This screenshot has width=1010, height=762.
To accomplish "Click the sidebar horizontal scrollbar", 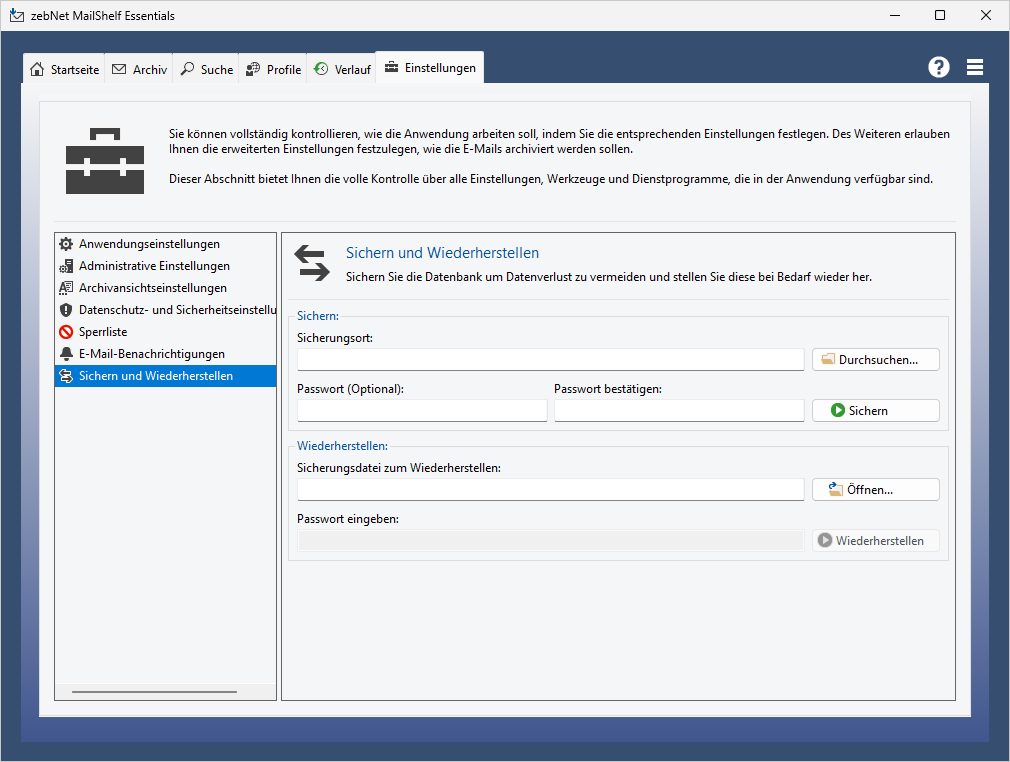I will point(154,691).
